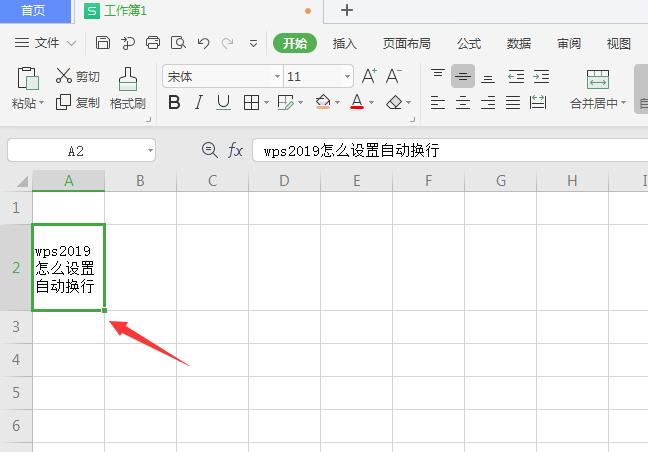Toggle bold formatting

coord(174,102)
